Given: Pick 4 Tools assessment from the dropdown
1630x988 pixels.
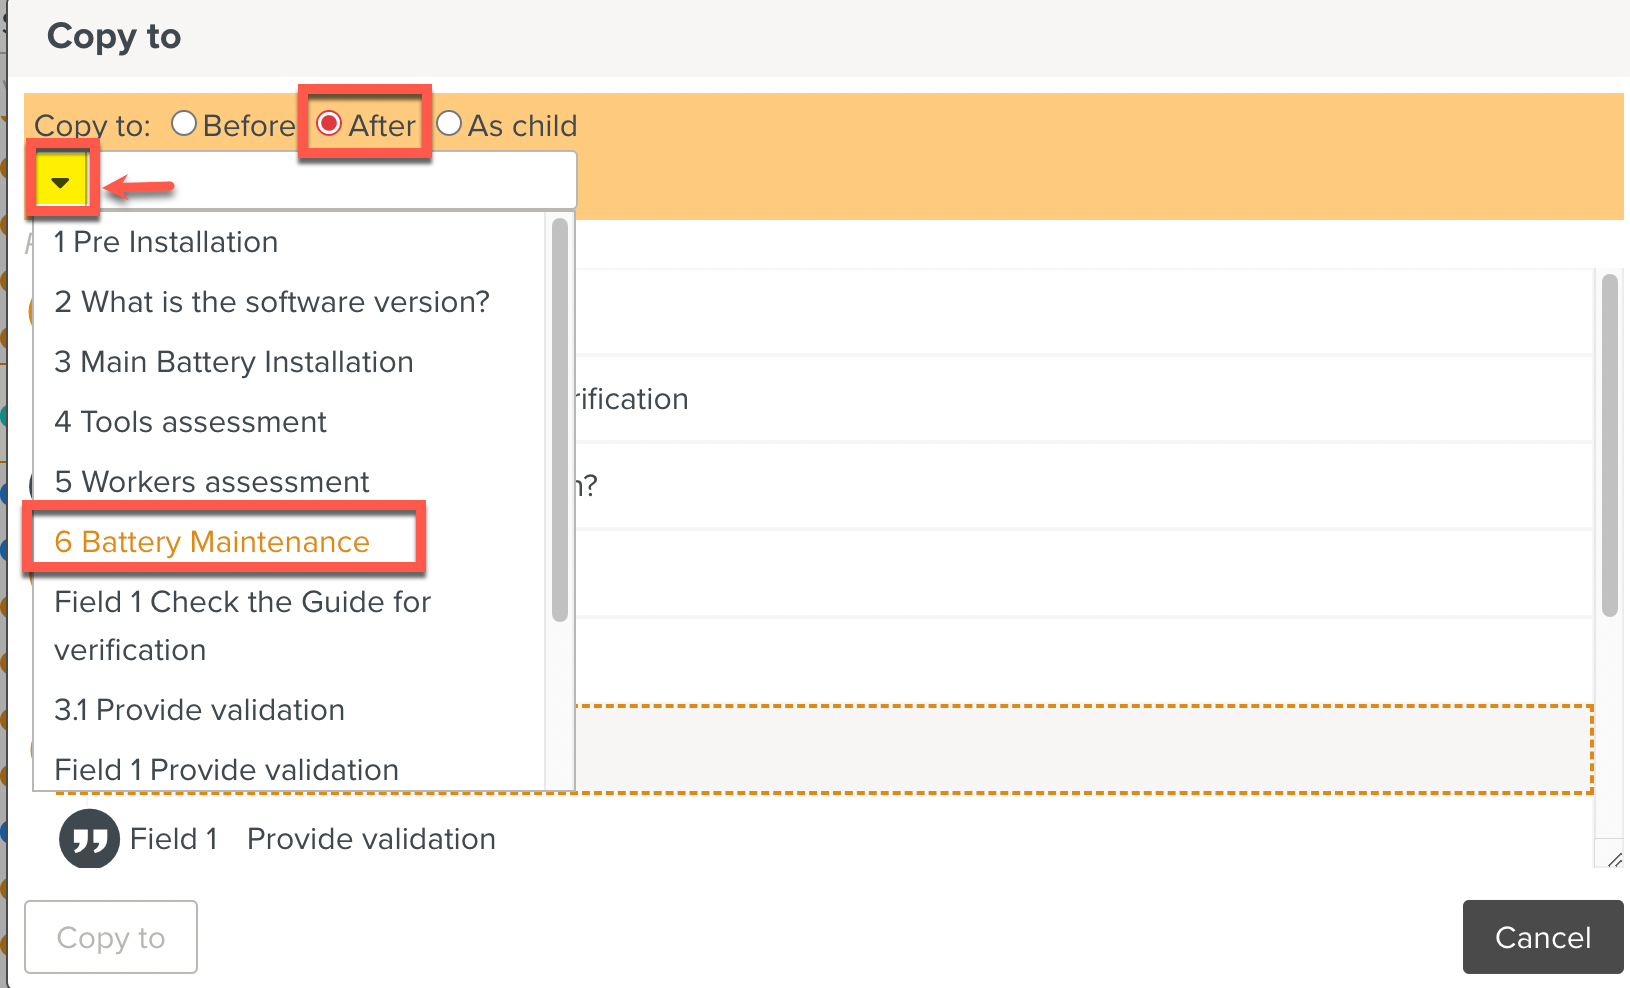Looking at the screenshot, I should click(190, 422).
